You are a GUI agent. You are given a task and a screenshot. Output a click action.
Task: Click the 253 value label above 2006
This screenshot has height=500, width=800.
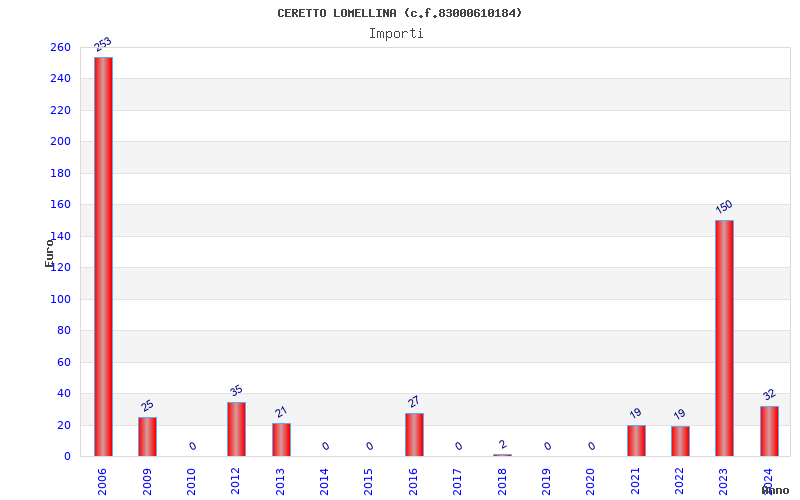point(103,44)
